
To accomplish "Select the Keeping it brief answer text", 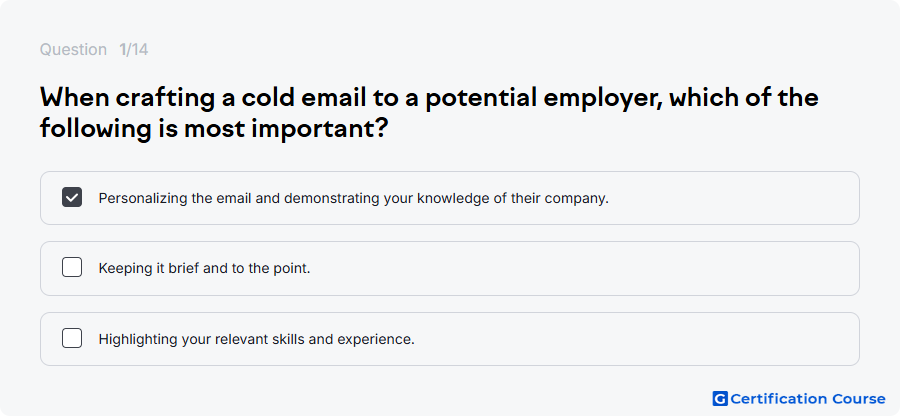I will click(204, 269).
